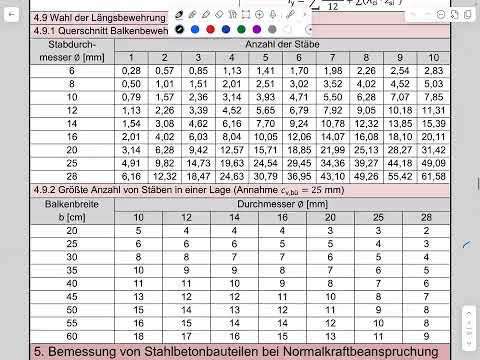Open the more options circle icon
This screenshot has height=360, width=480.
click(x=441, y=14)
